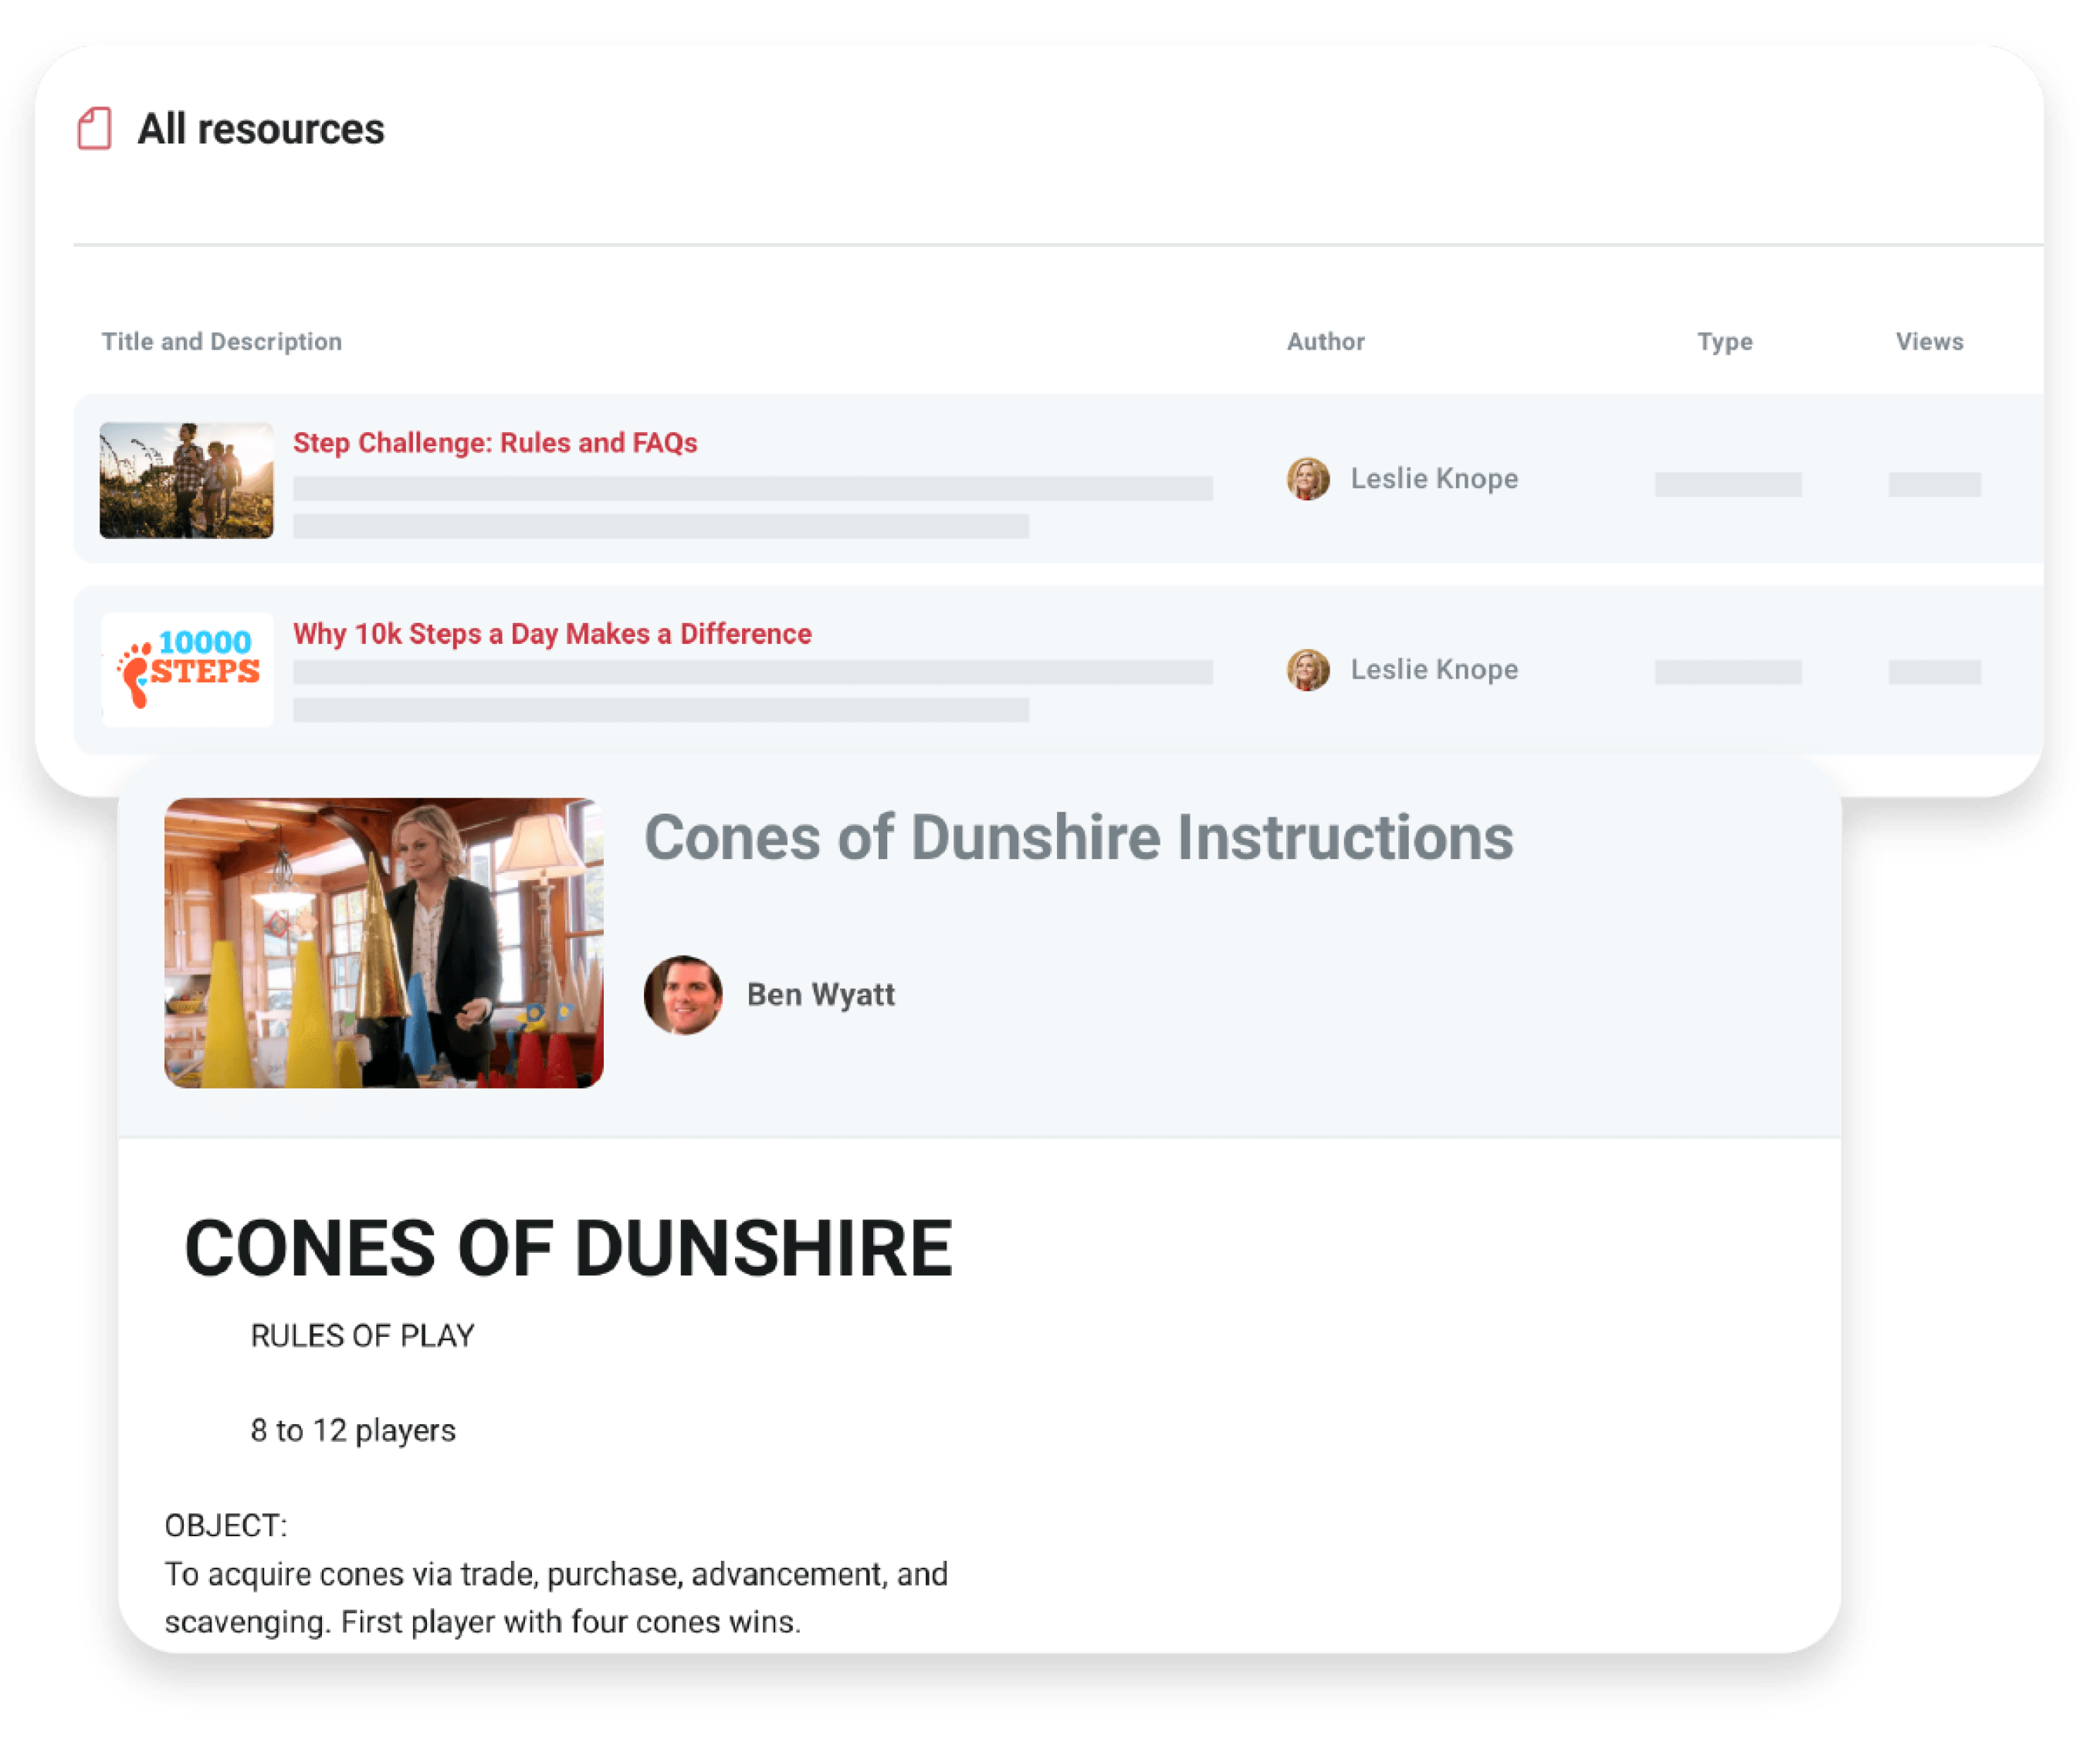Open Step Challenge: Rules and FAQs link

[495, 442]
